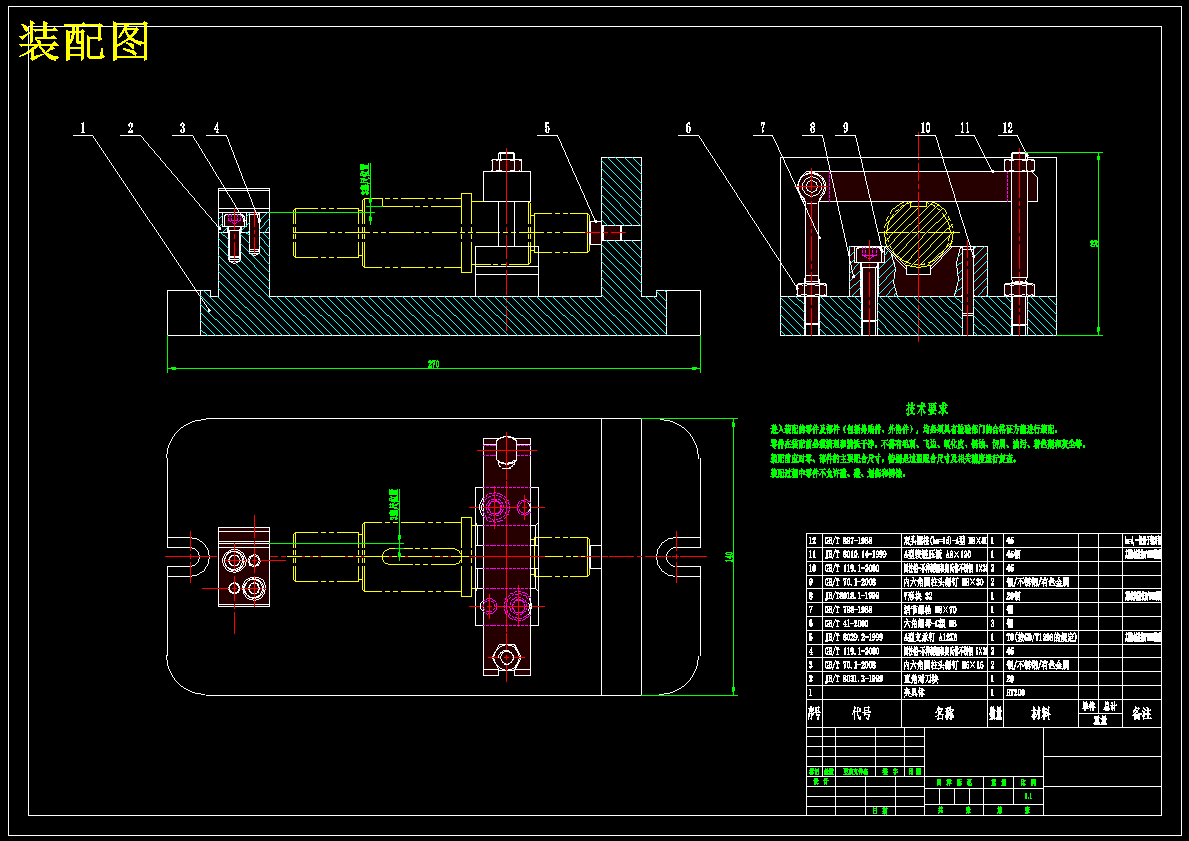
Task: Select the "总计" weight sub-header cell
Action: point(1109,707)
